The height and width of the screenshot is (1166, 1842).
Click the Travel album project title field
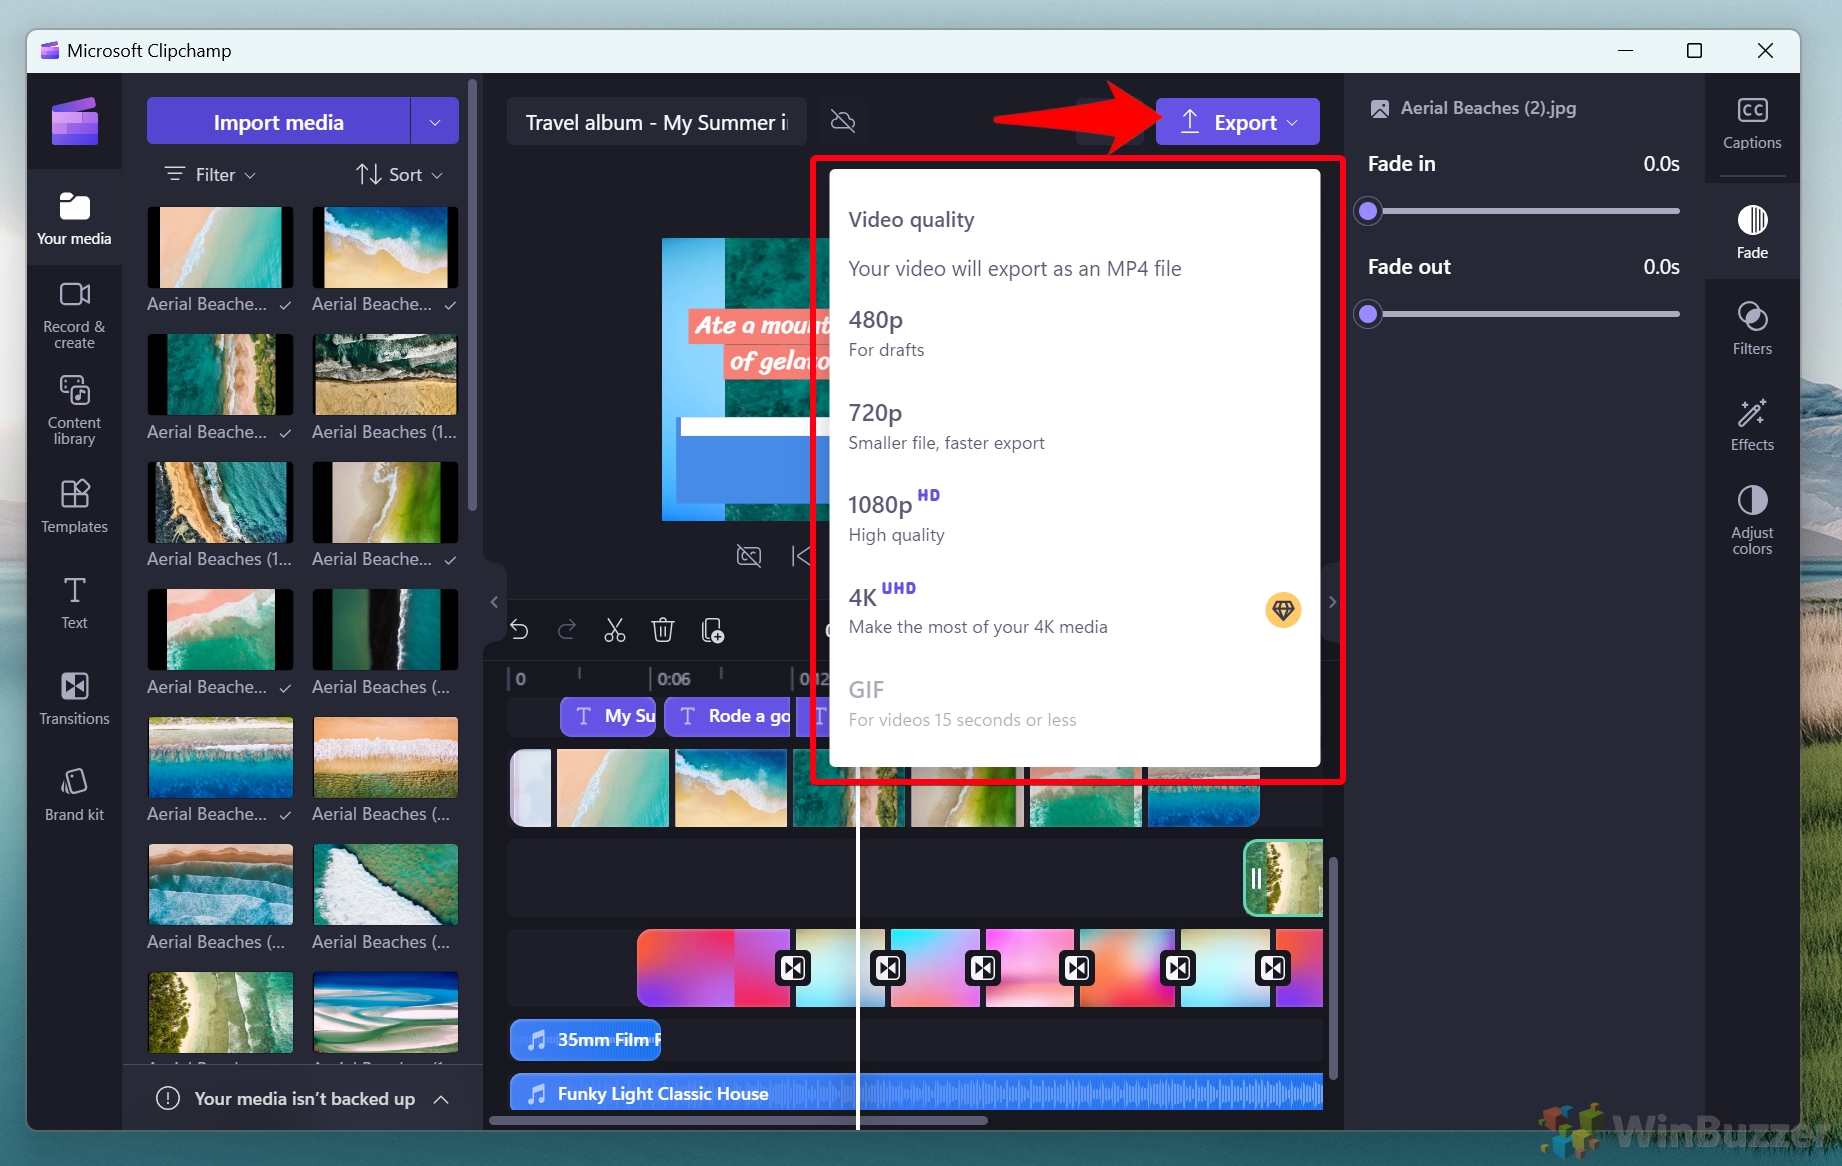coord(656,122)
